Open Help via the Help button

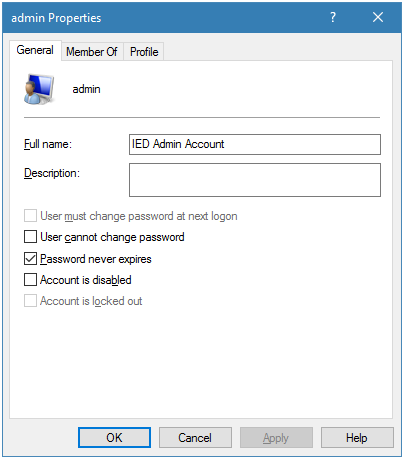(357, 437)
